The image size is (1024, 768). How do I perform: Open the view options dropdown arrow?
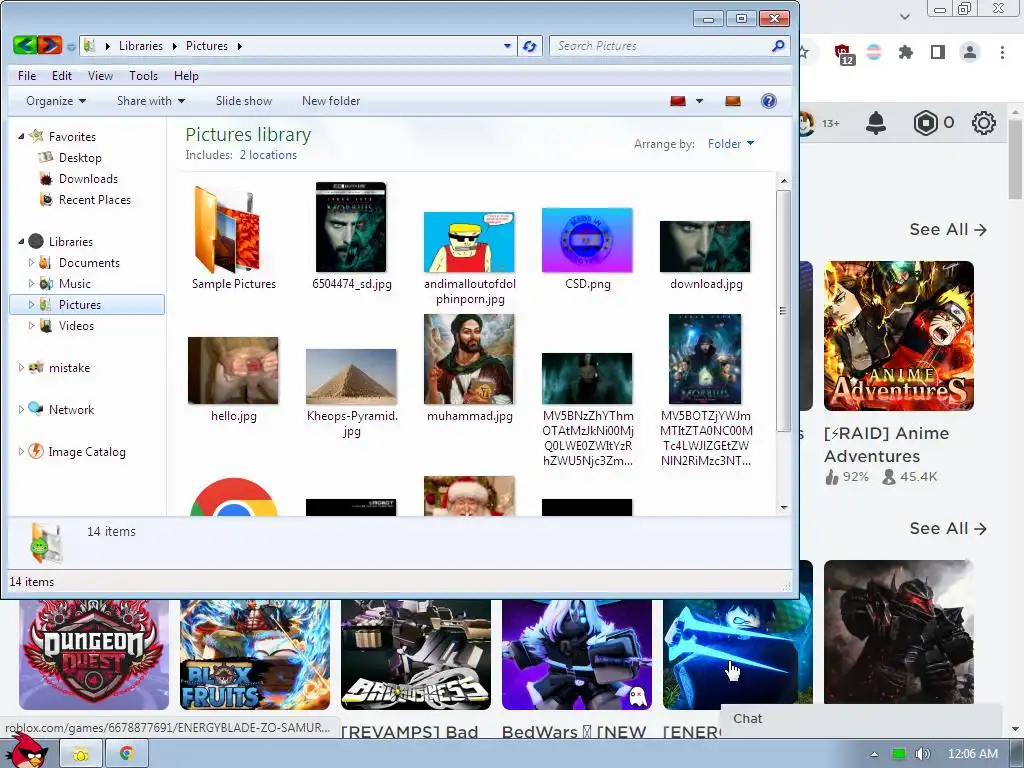click(699, 101)
